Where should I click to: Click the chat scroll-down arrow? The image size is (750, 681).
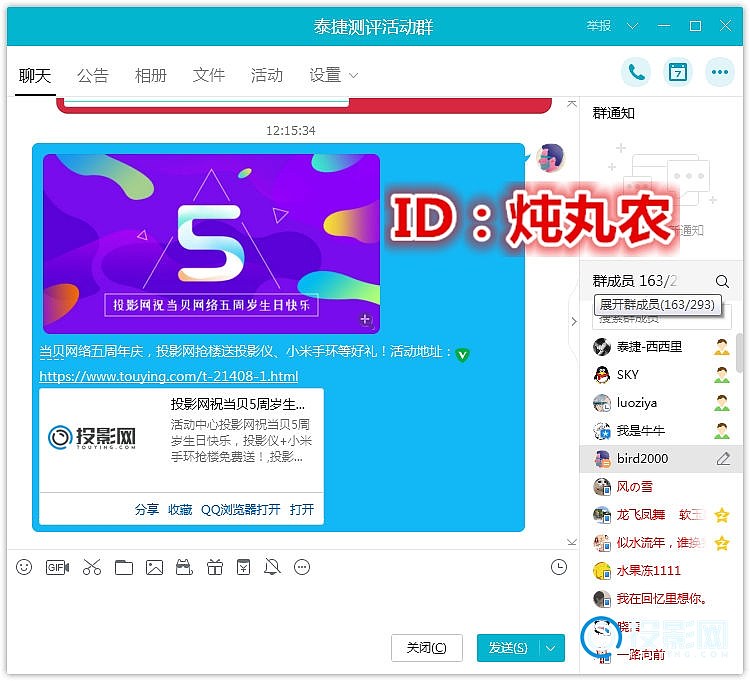click(x=572, y=542)
